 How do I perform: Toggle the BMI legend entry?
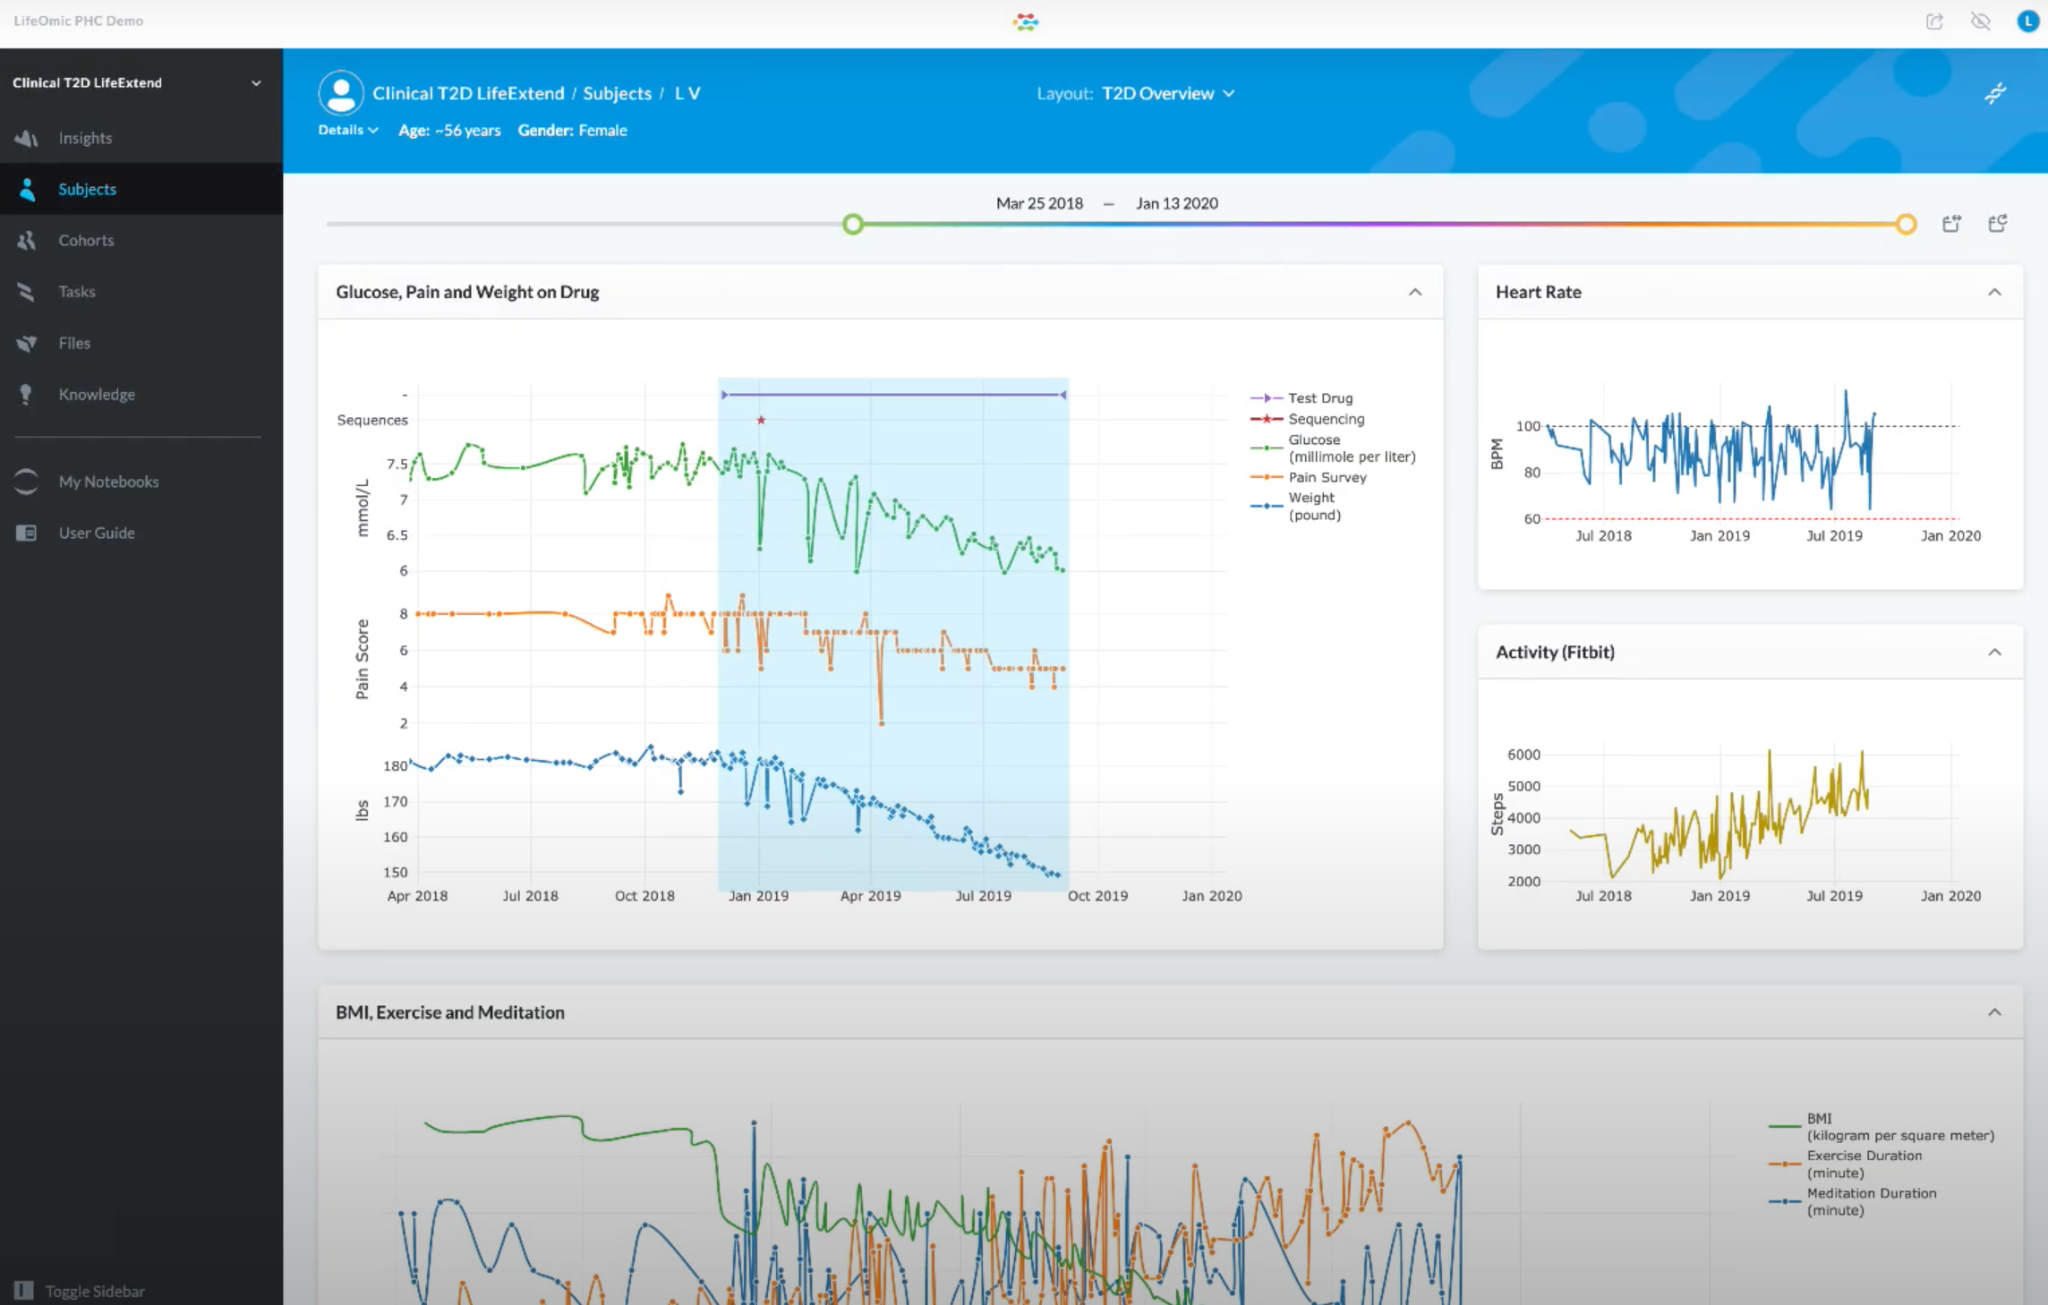1881,1127
